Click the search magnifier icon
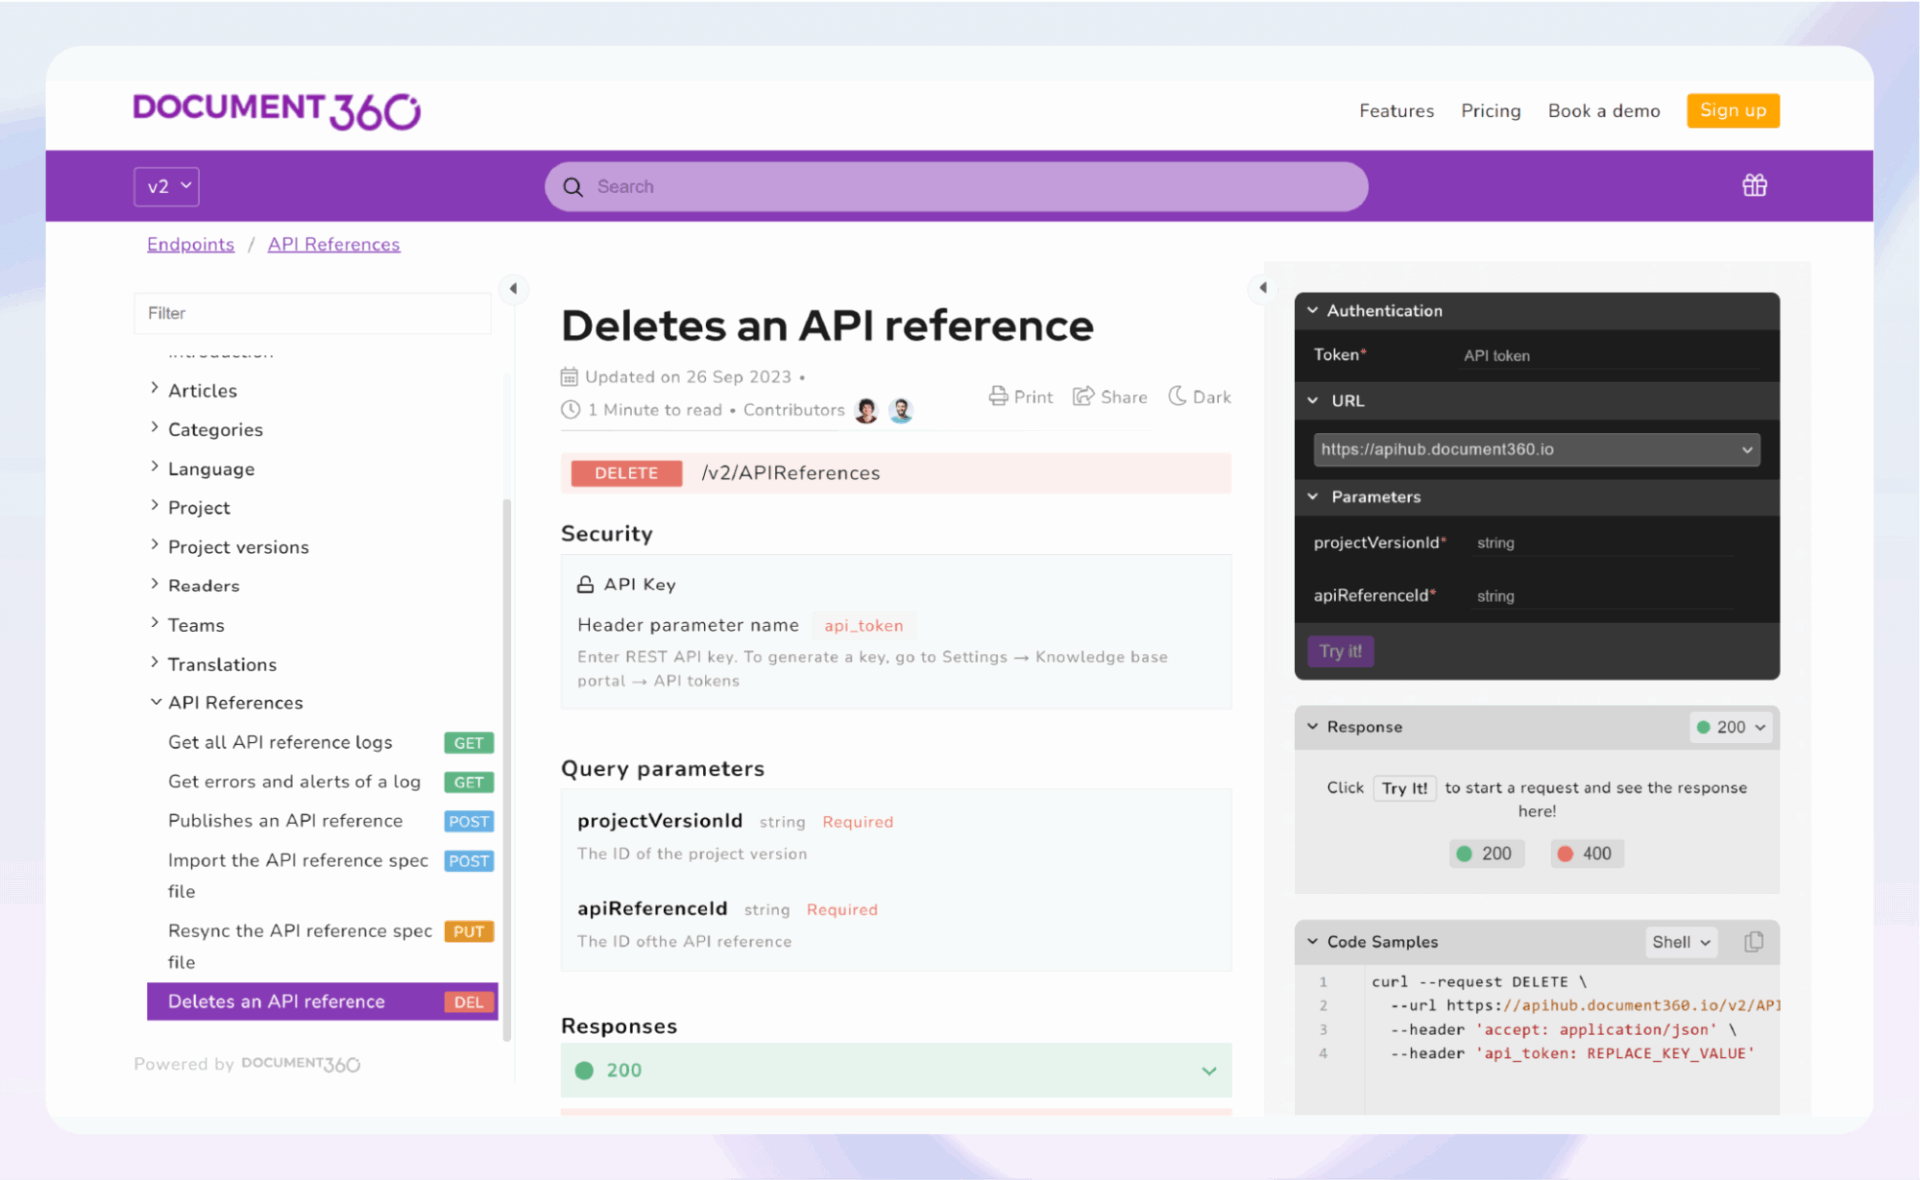1920x1180 pixels. pos(573,187)
